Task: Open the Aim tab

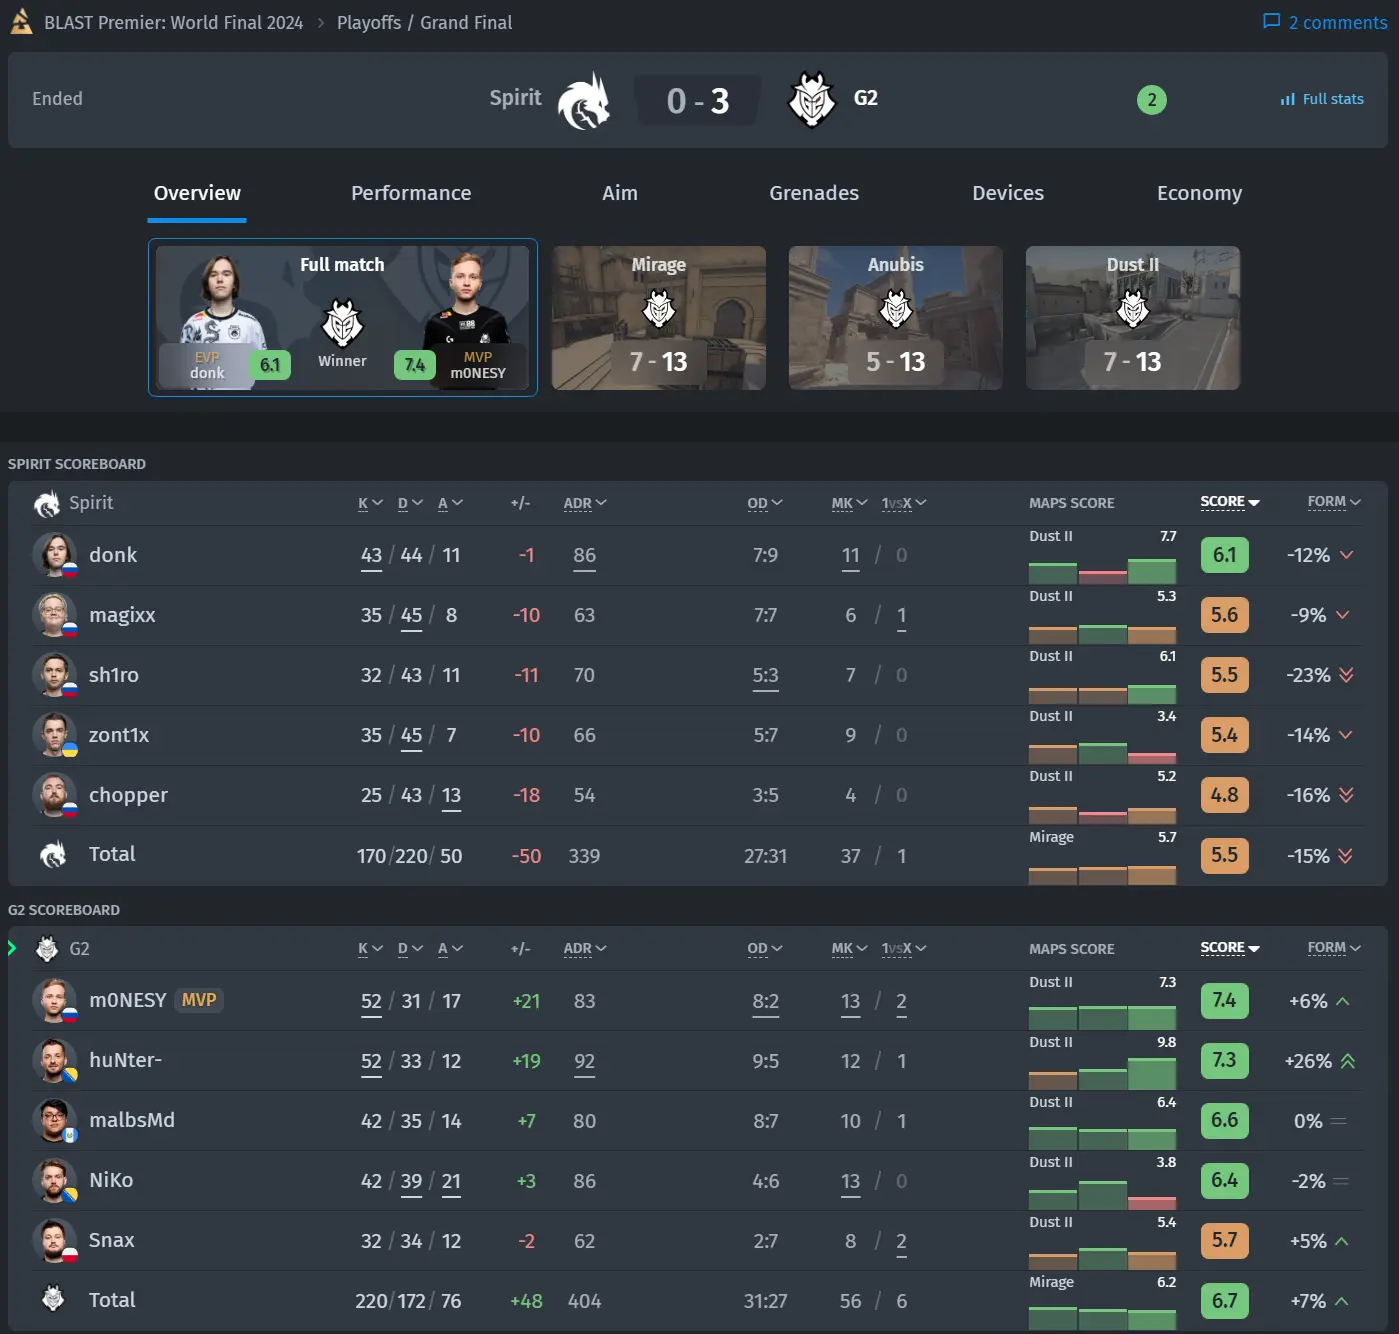Action: (620, 193)
